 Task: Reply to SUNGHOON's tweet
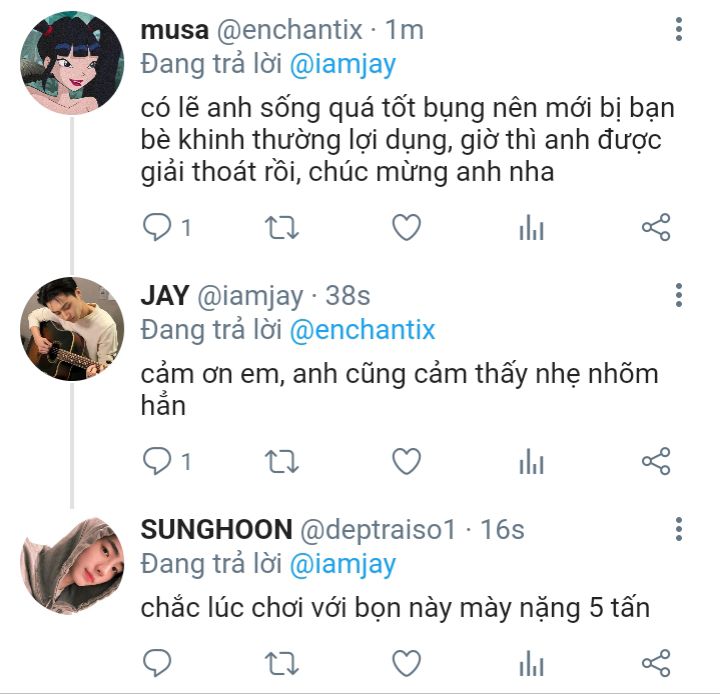[x=158, y=661]
